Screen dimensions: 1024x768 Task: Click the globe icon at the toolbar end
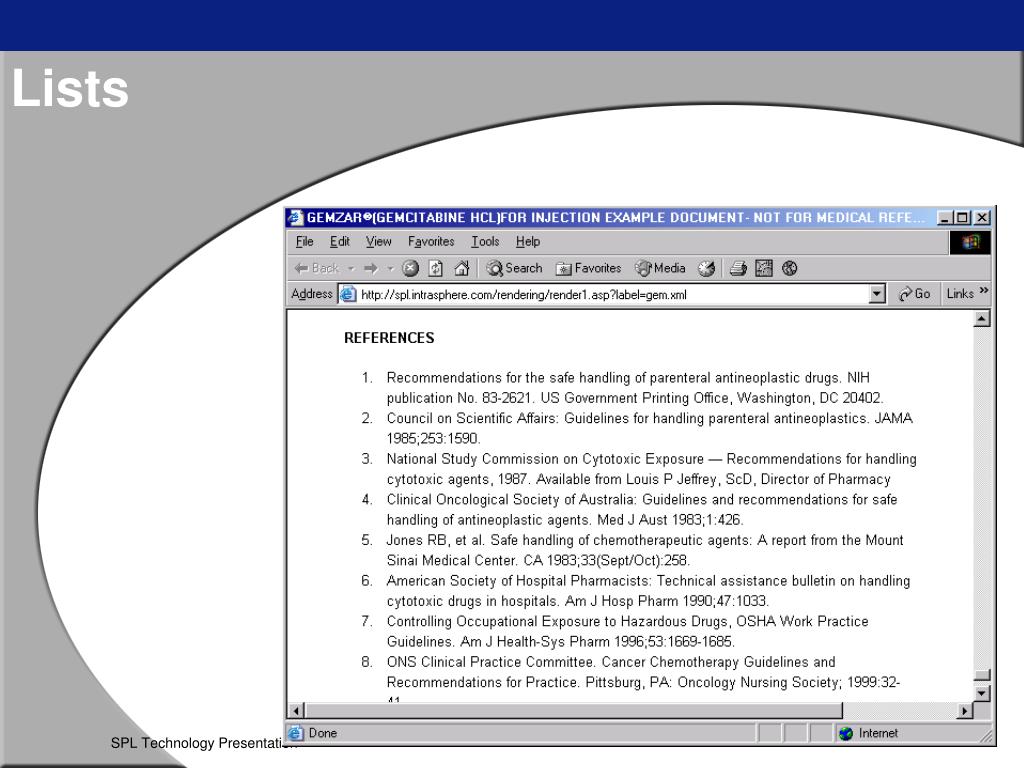click(x=790, y=268)
